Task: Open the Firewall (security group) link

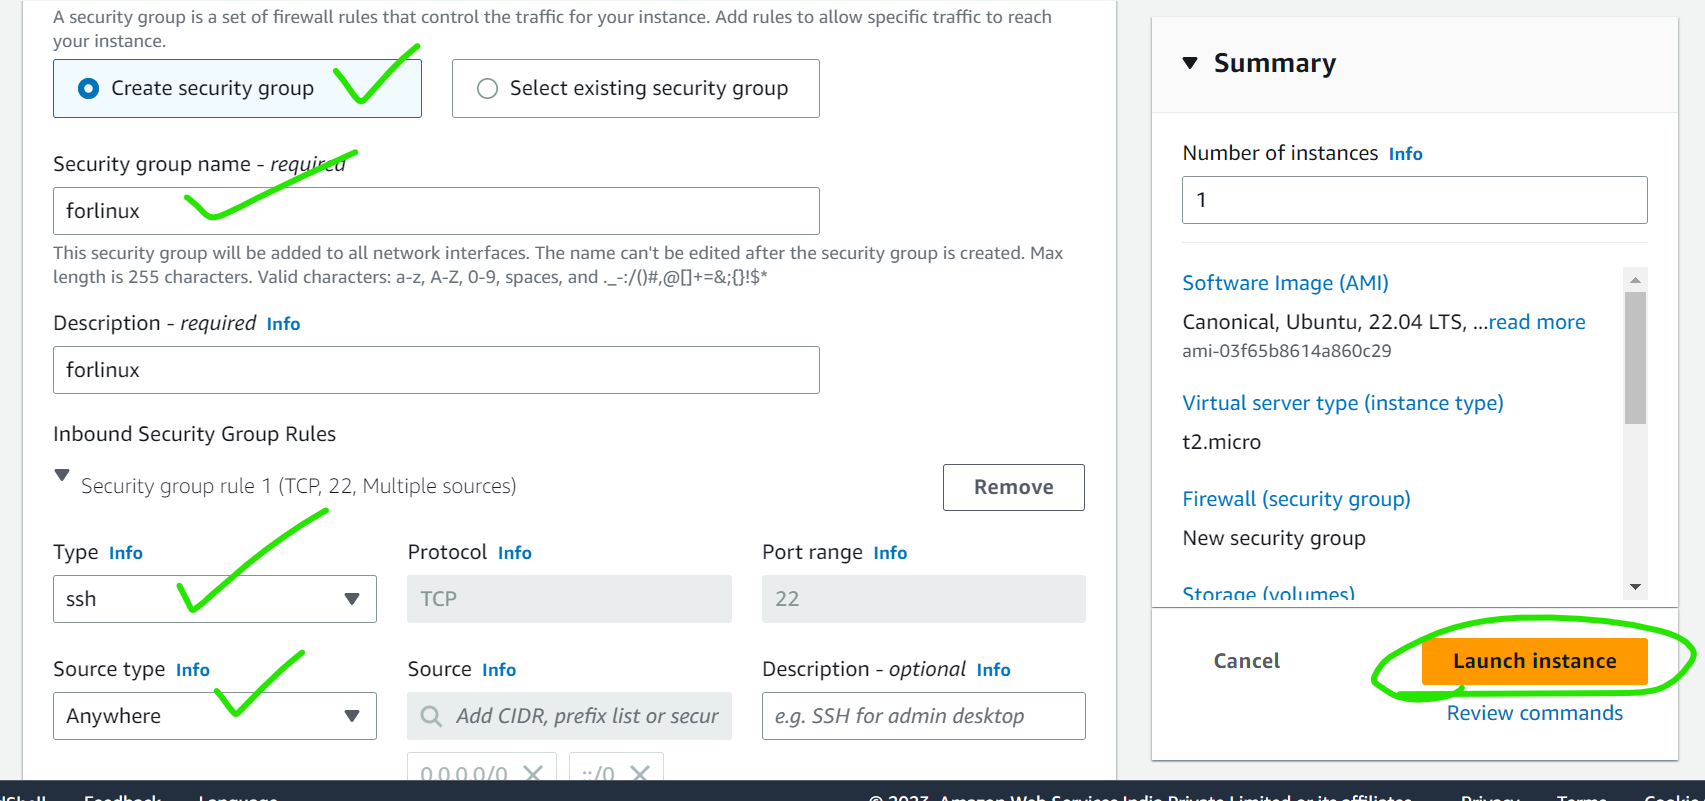Action: (1297, 499)
